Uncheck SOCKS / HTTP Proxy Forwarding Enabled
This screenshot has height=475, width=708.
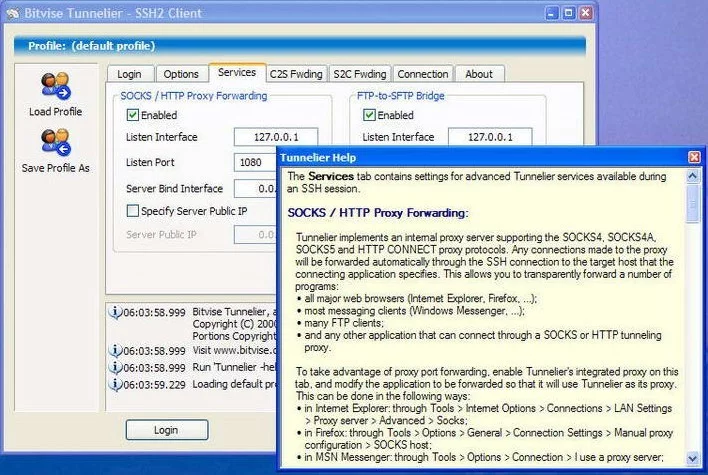(132, 115)
